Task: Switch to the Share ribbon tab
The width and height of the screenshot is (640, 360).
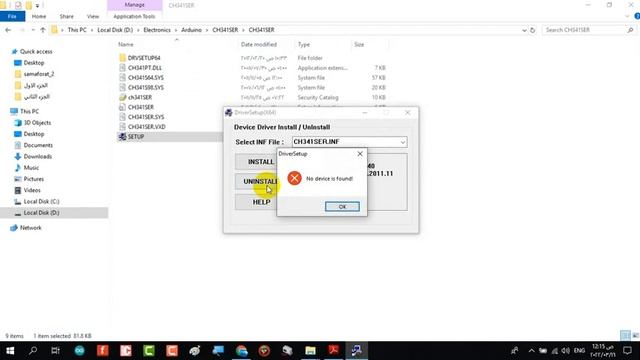Action: coord(67,16)
